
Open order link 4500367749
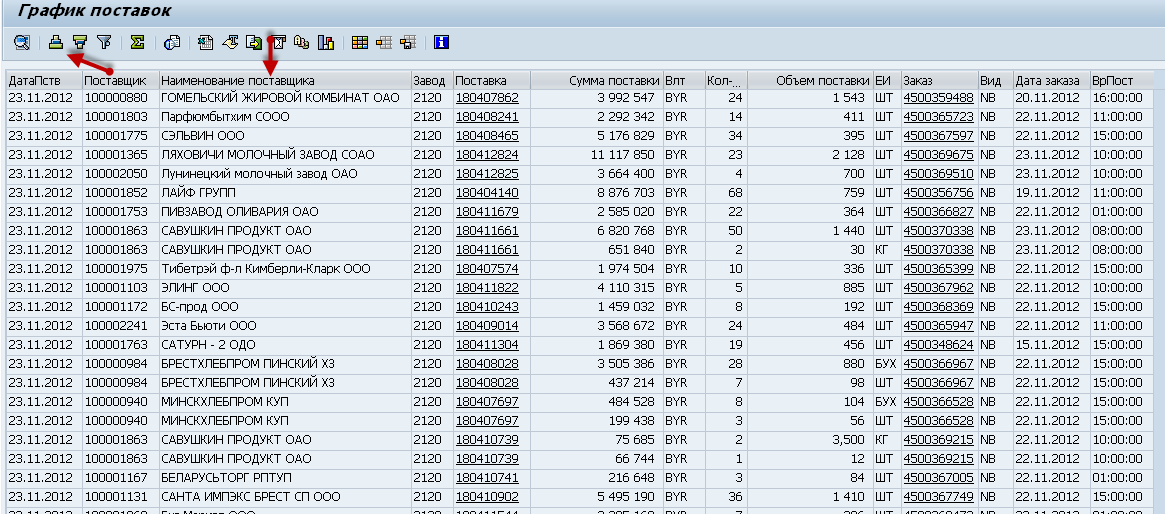(938, 497)
